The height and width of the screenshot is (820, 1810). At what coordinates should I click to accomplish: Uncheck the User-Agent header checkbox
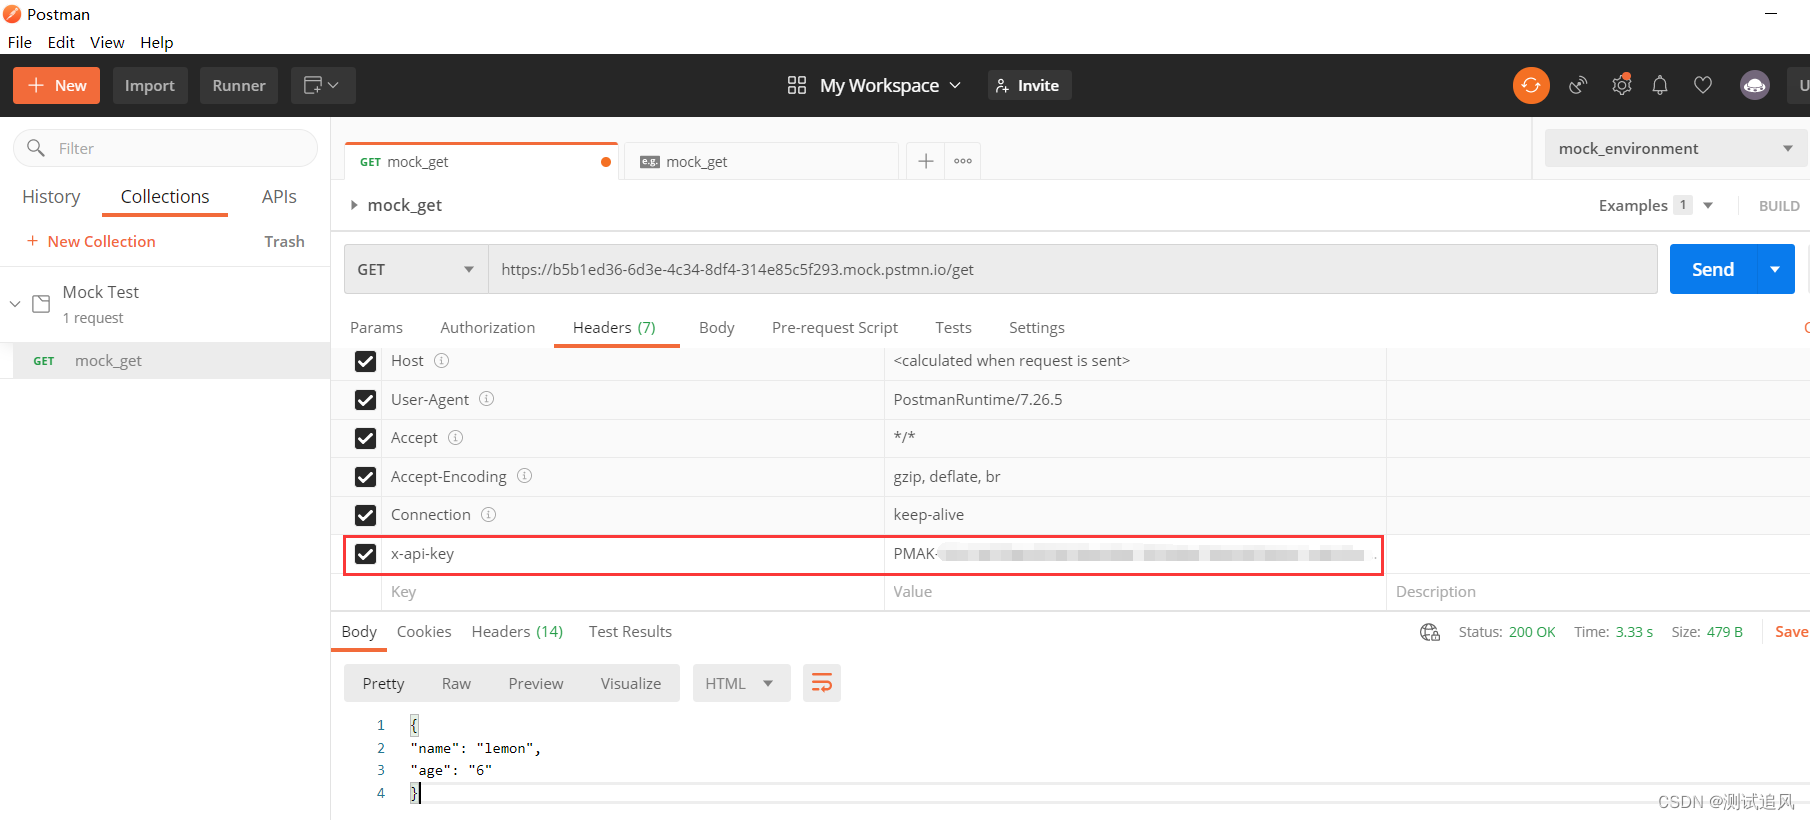[365, 400]
